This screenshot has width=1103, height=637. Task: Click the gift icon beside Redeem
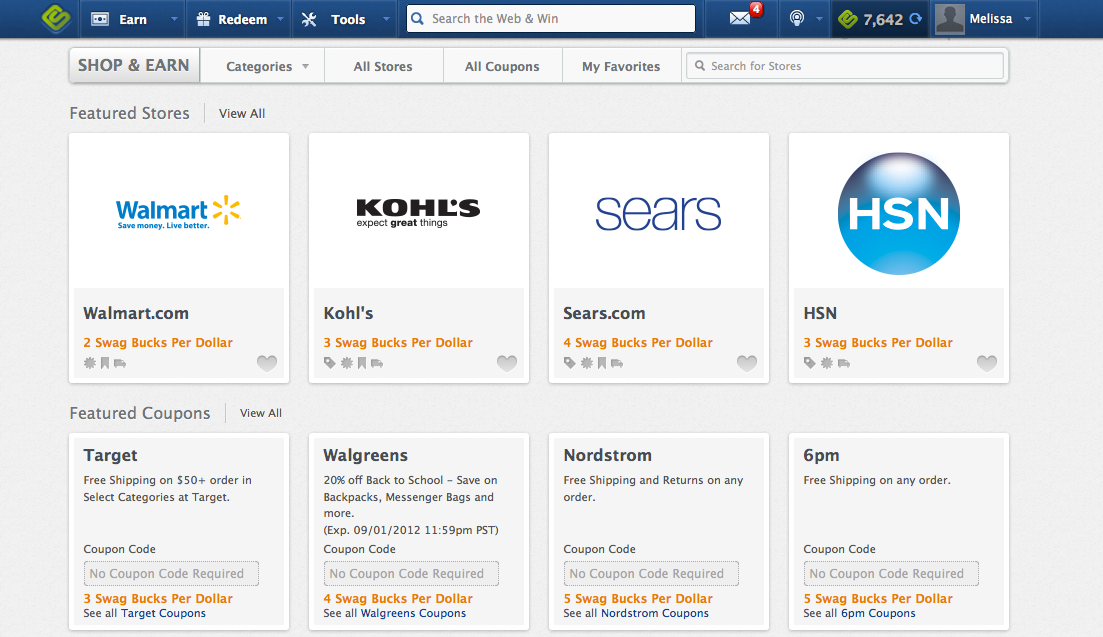203,19
